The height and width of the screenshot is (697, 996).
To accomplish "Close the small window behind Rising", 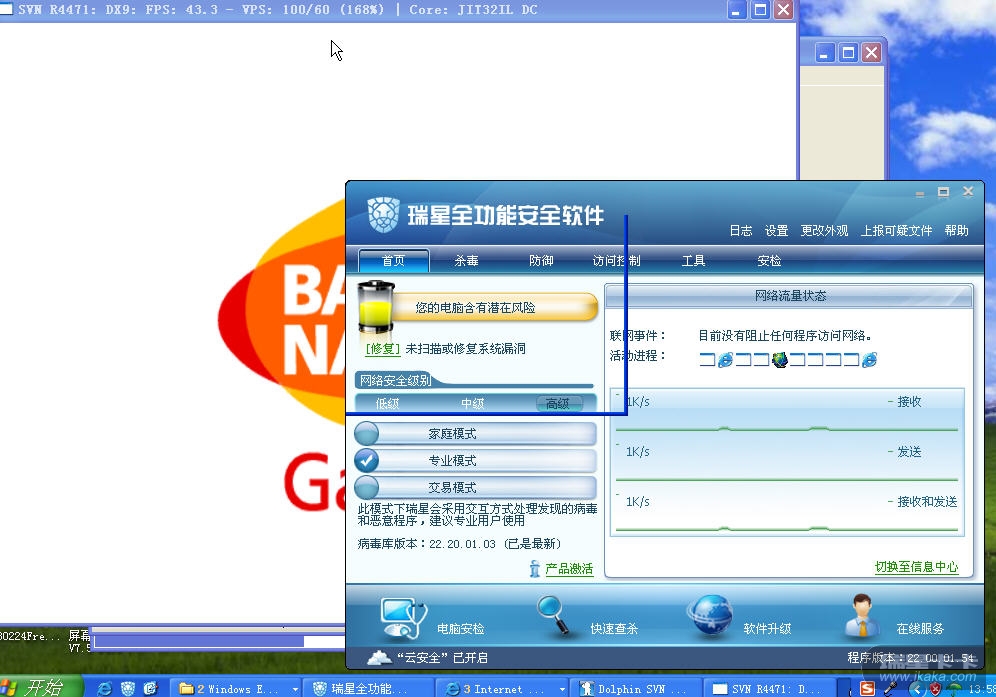I will click(872, 53).
